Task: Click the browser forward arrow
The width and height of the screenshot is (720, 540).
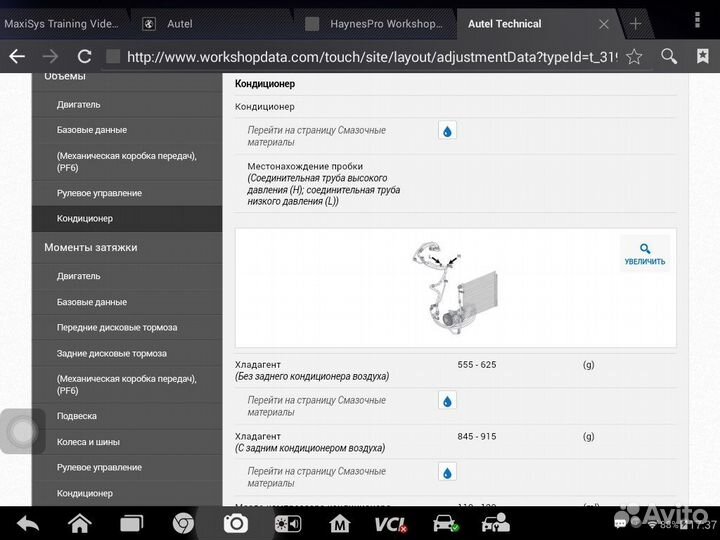Action: [50, 56]
